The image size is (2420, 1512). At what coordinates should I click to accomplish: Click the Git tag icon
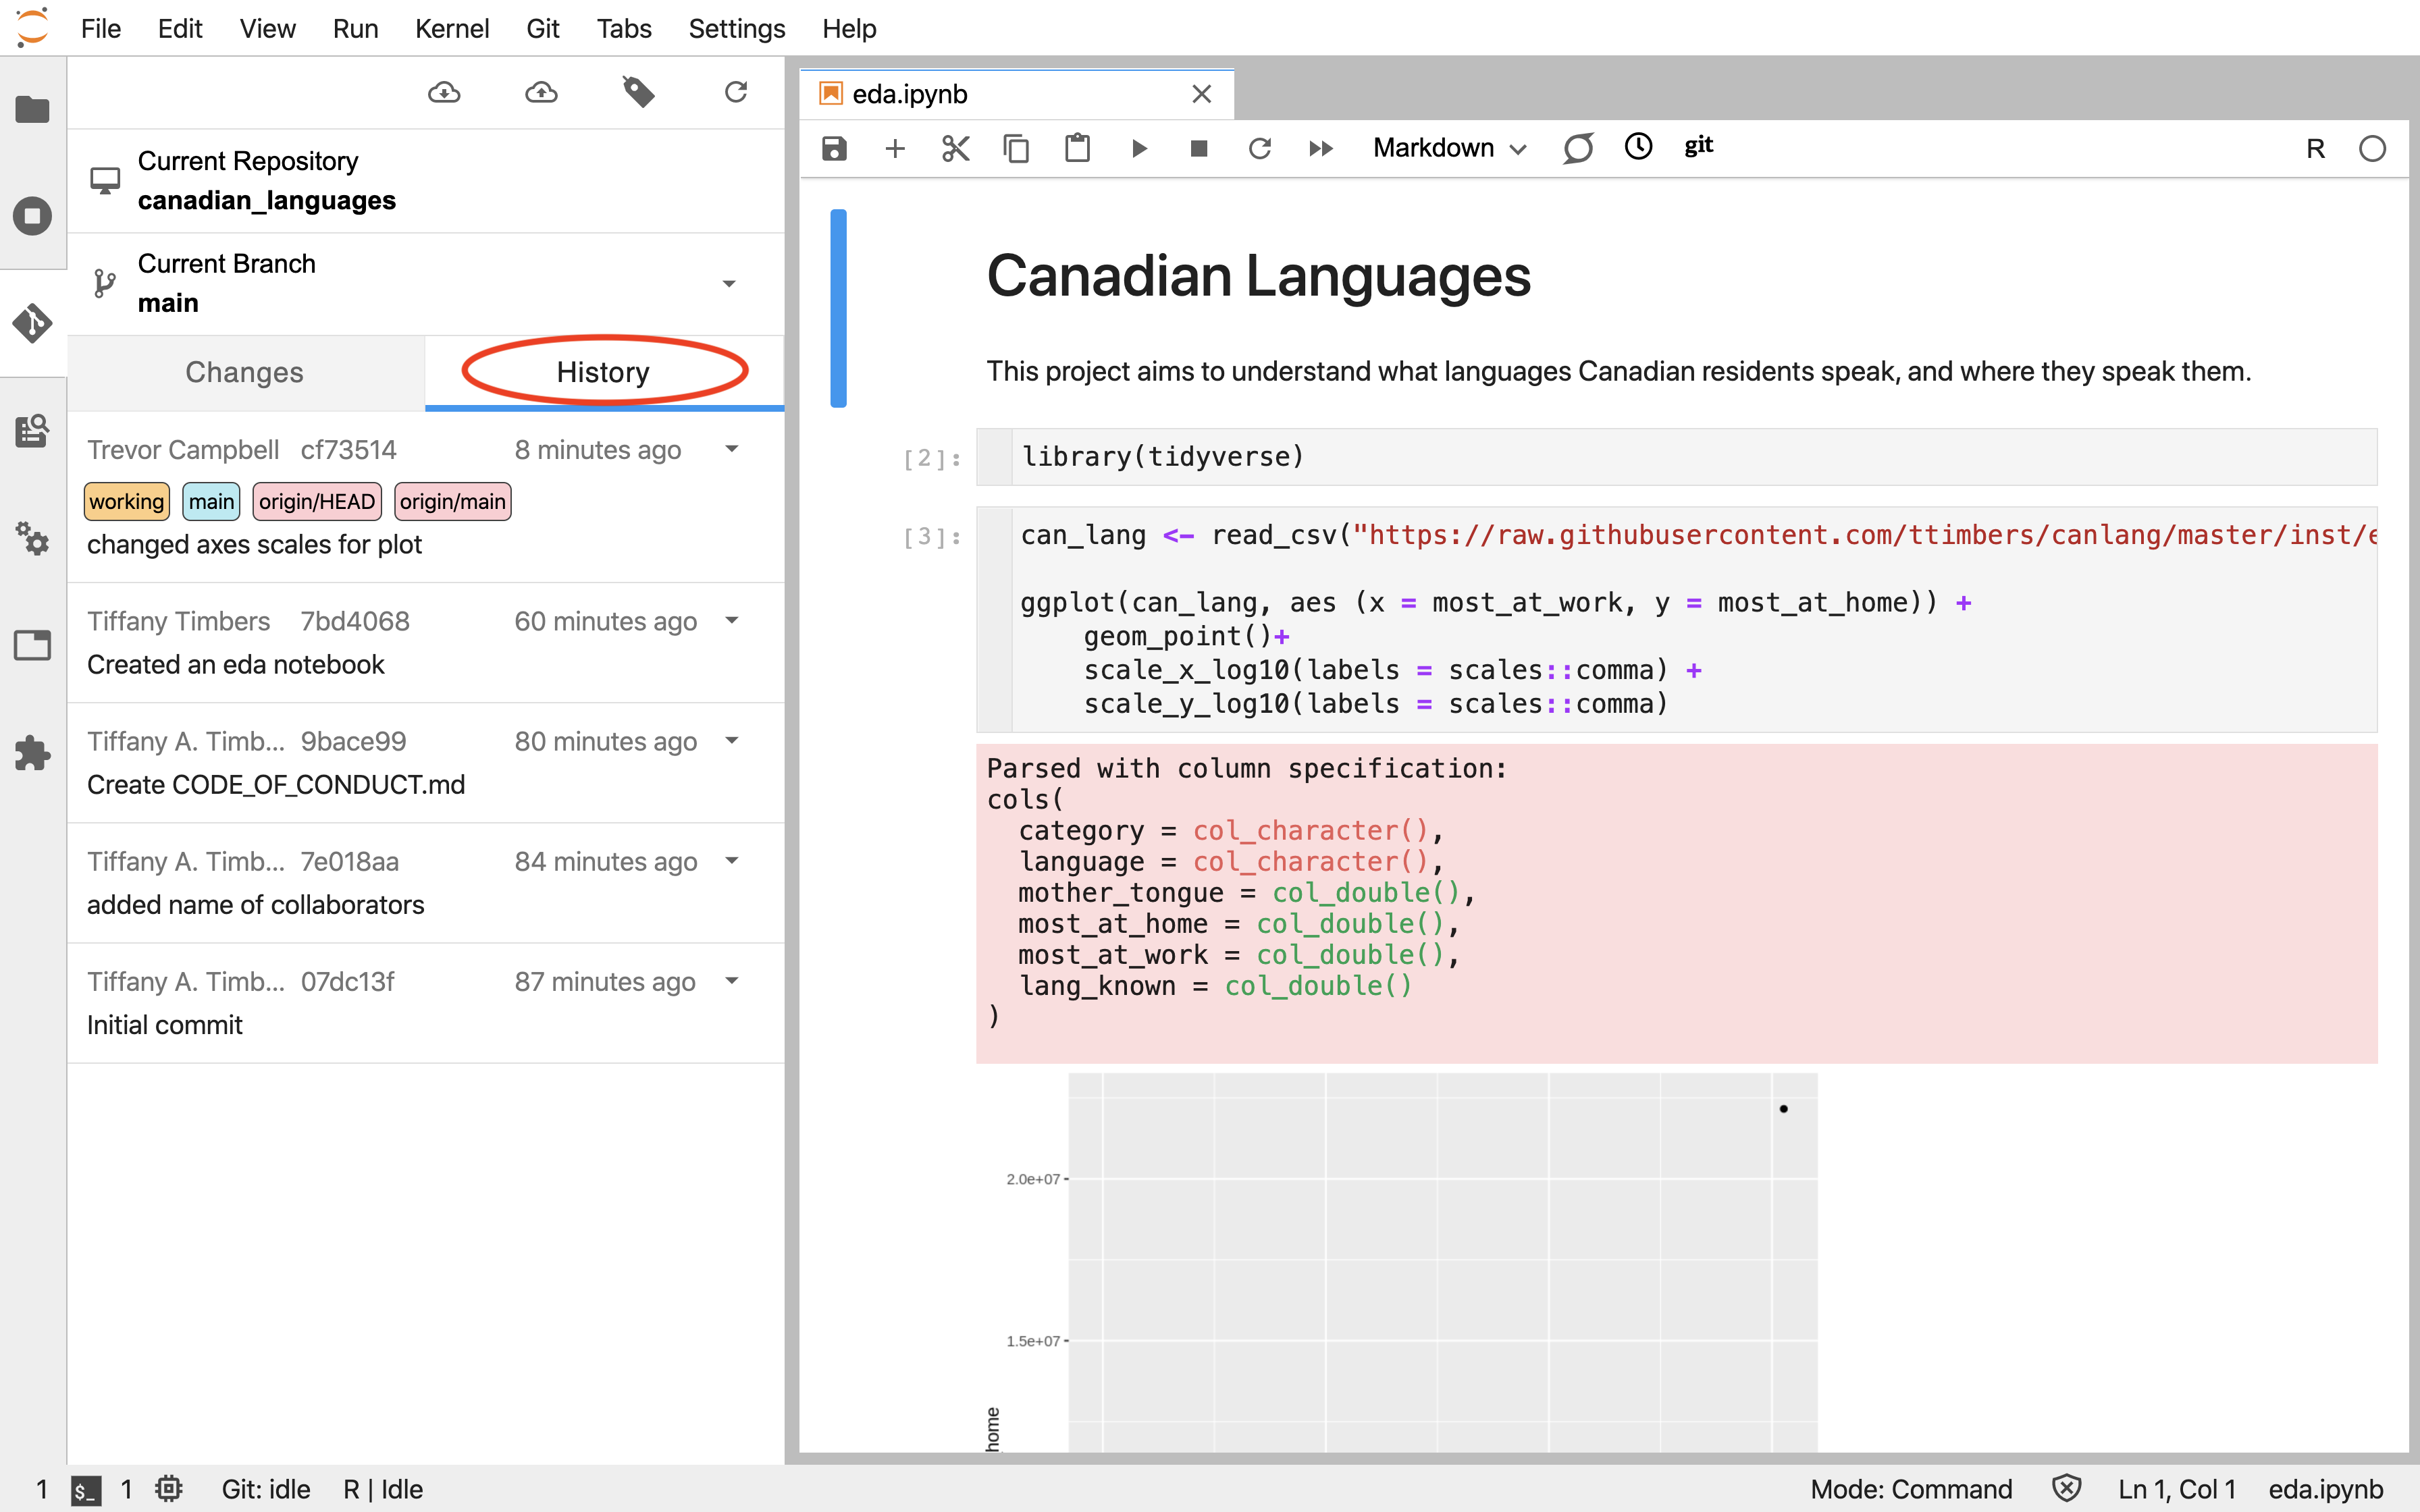[x=638, y=93]
